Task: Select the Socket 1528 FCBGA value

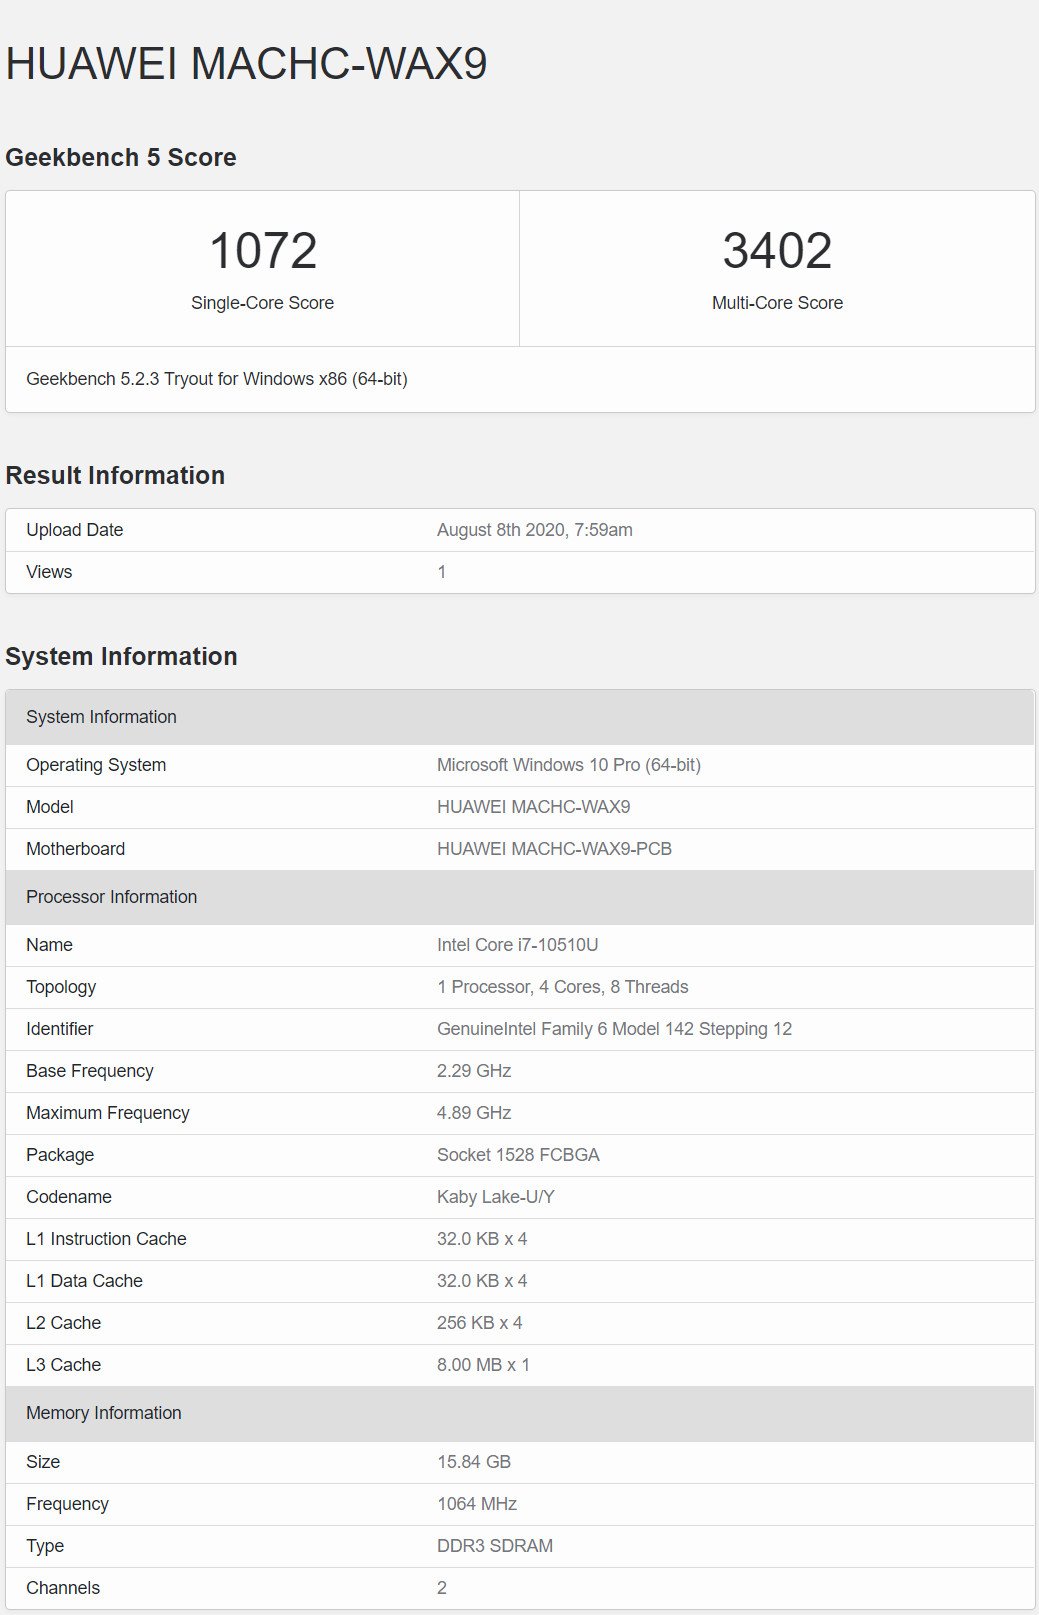Action: click(x=518, y=1155)
